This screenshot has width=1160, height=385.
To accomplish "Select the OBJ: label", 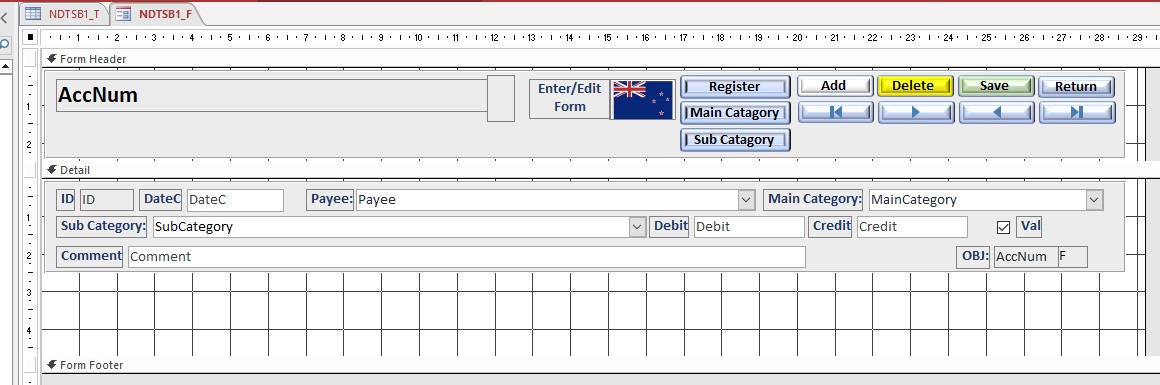I will coord(974,256).
